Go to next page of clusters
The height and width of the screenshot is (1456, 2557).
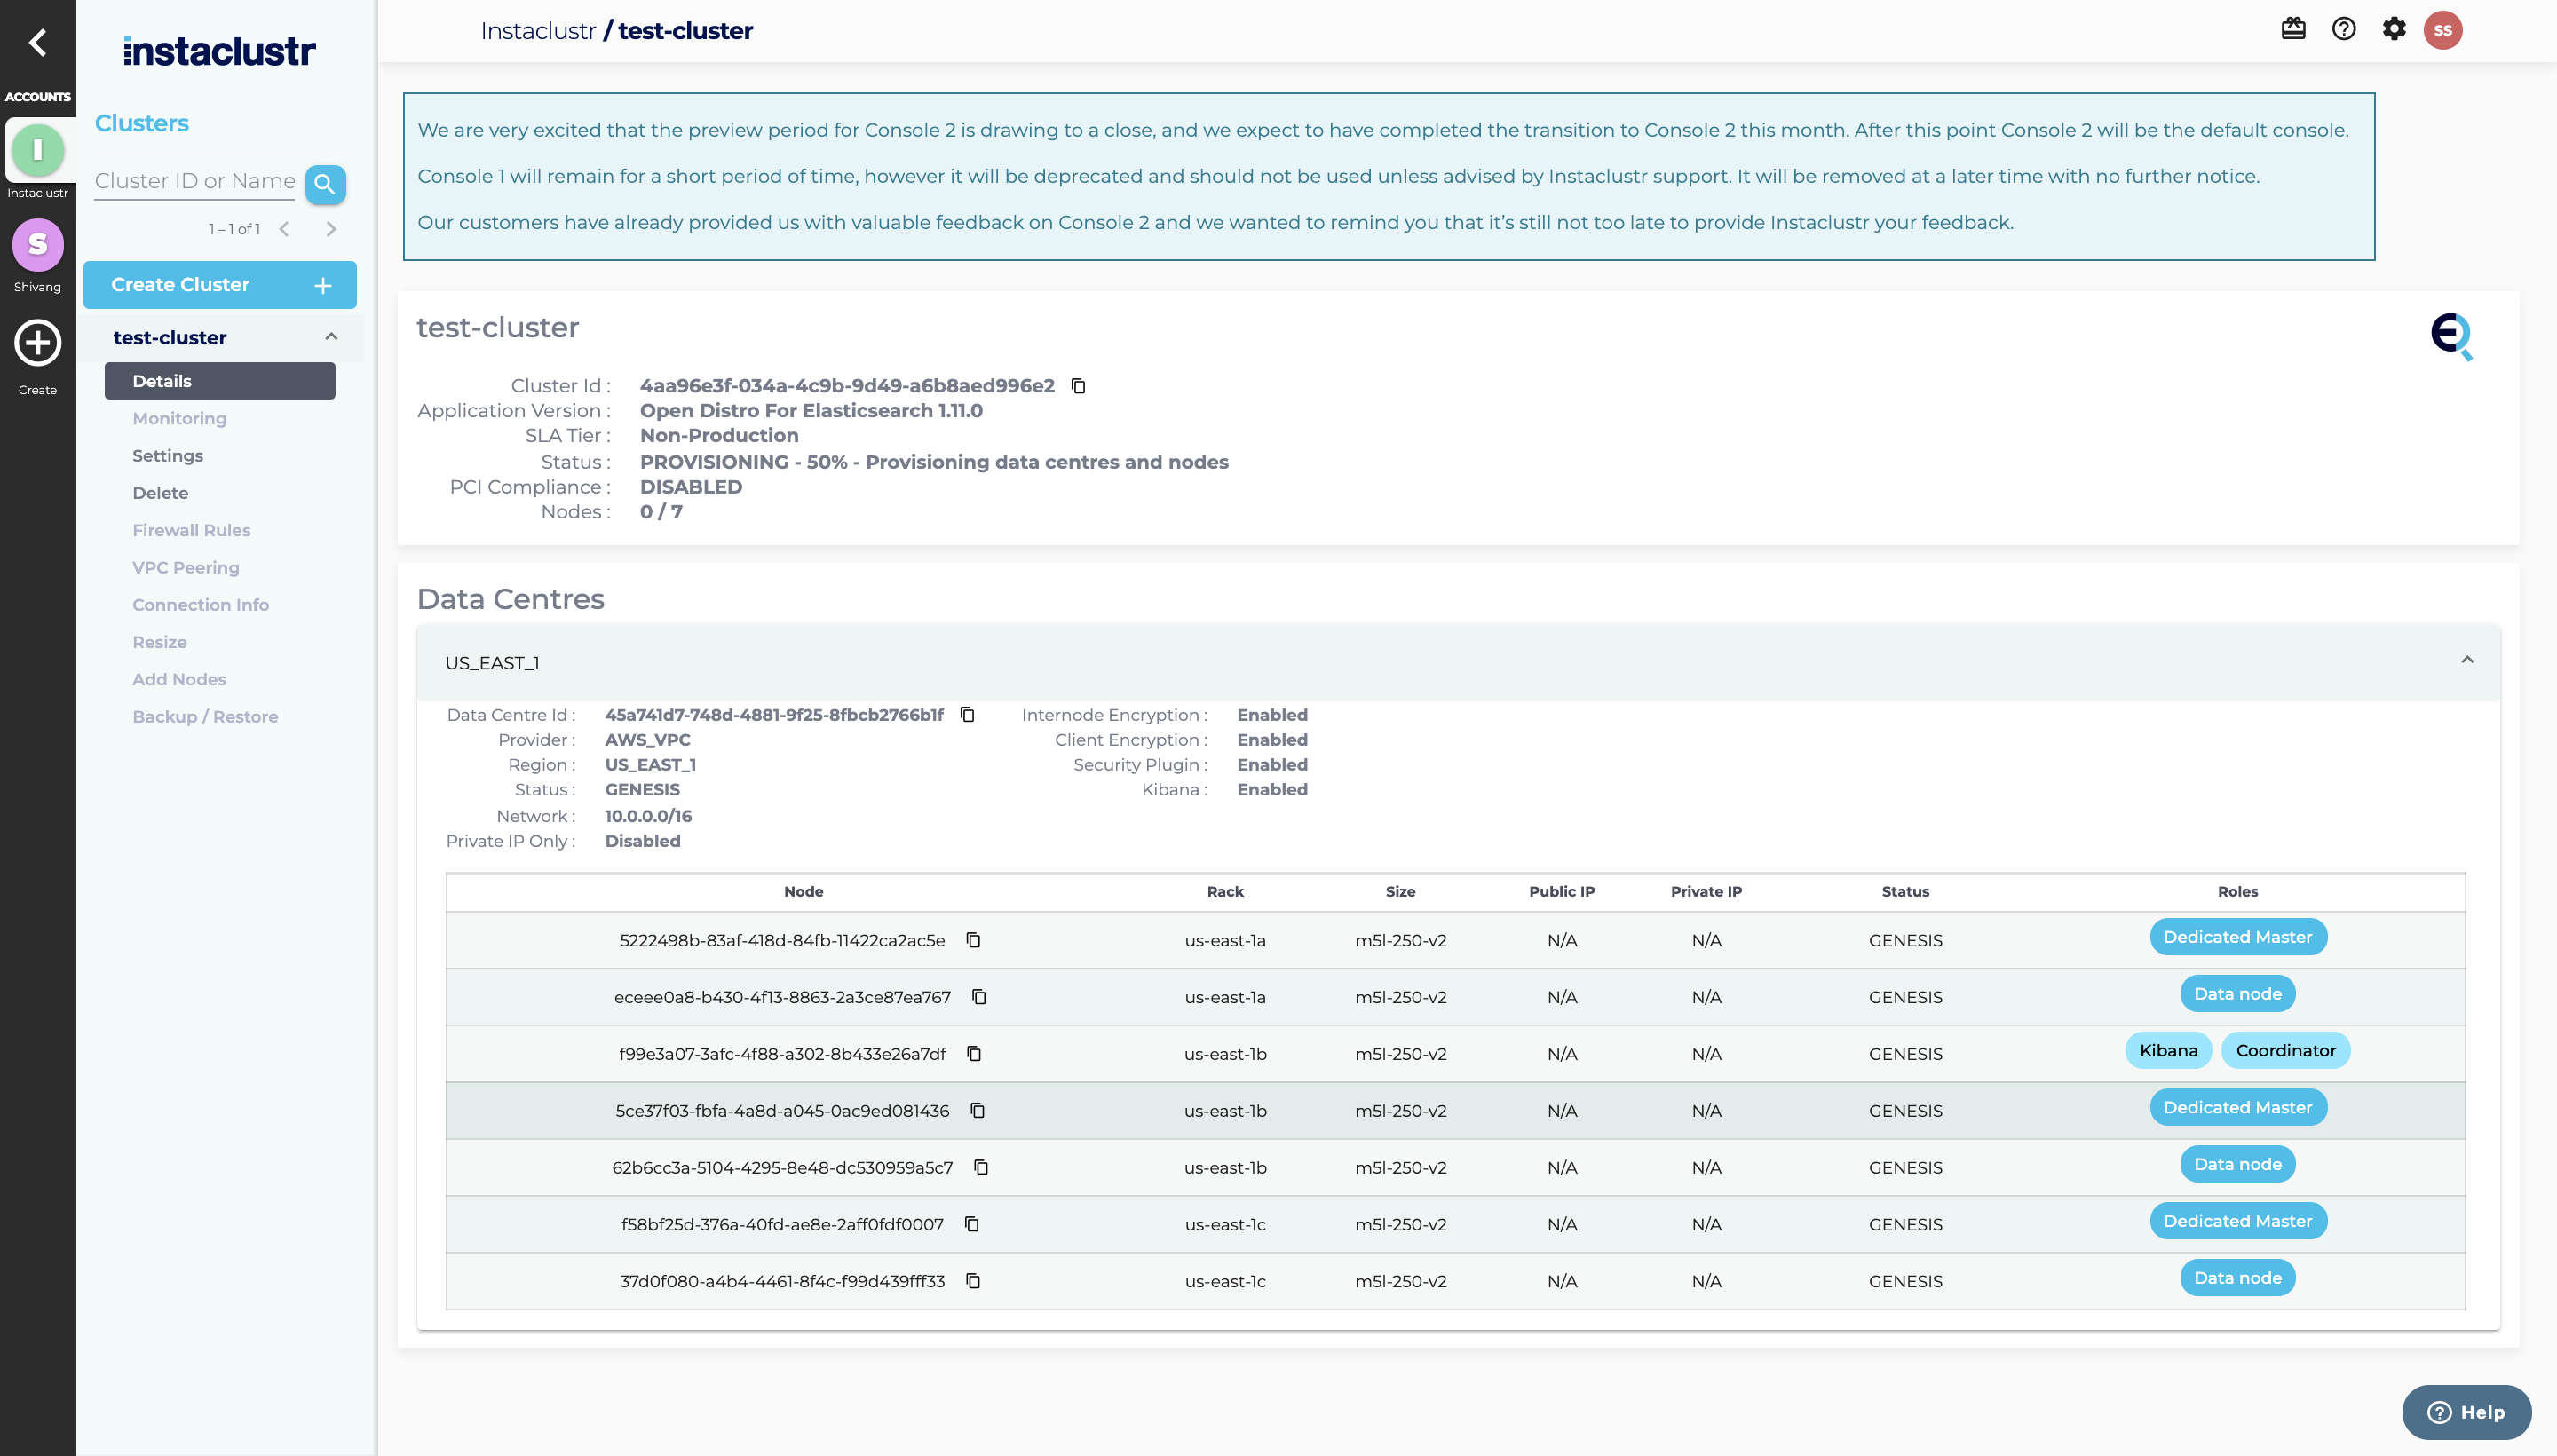[x=331, y=229]
